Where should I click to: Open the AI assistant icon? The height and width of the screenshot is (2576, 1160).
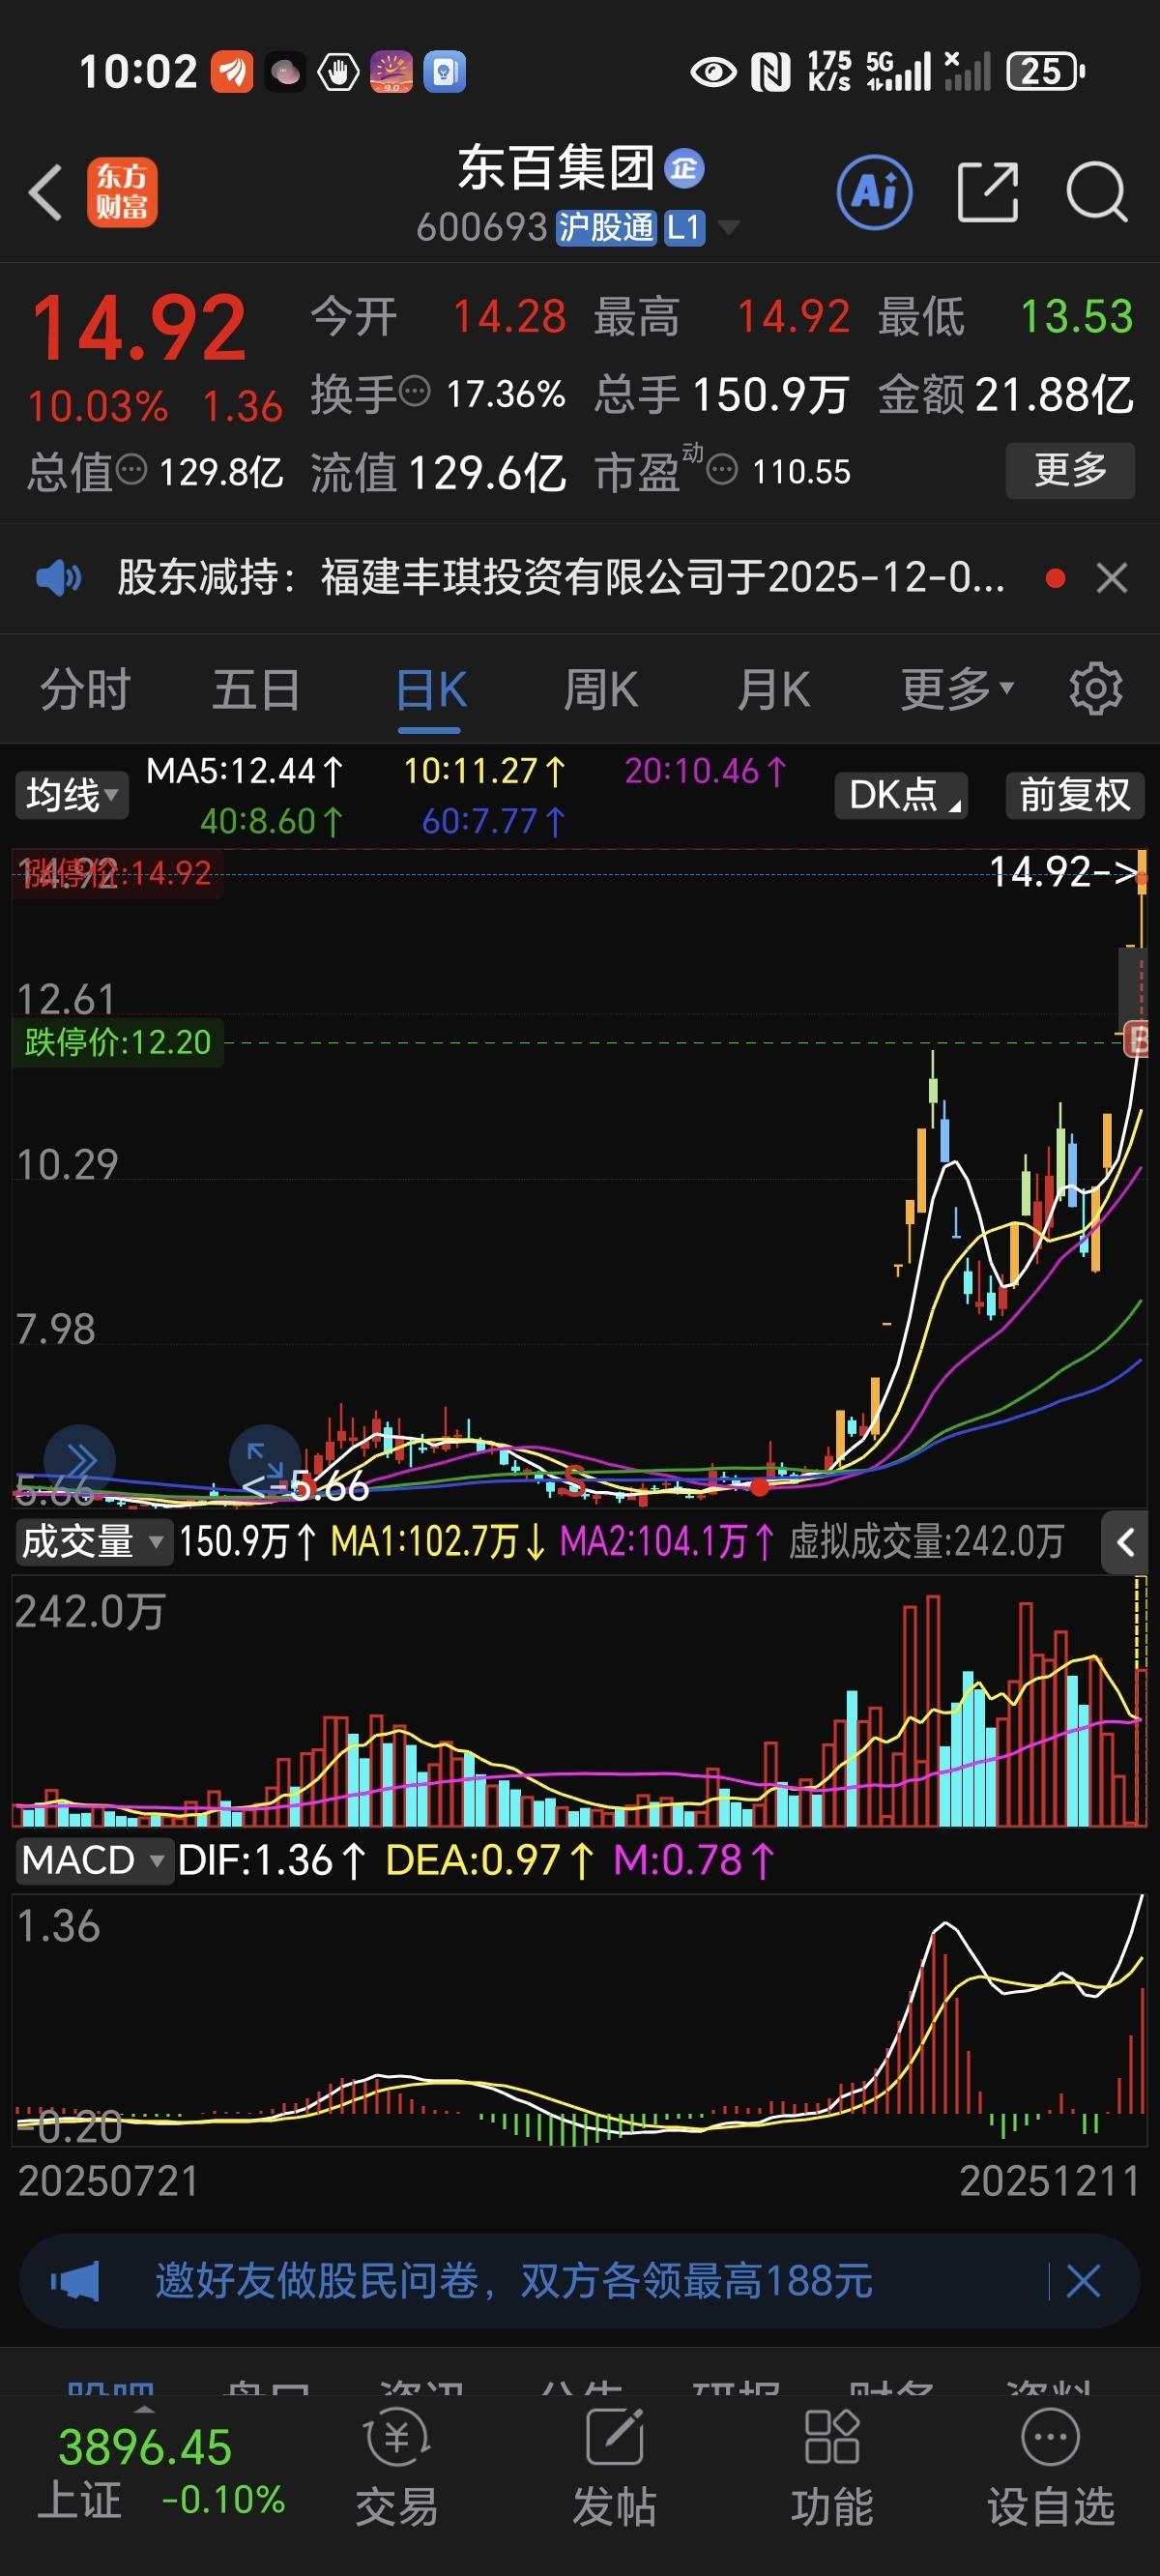tap(874, 191)
